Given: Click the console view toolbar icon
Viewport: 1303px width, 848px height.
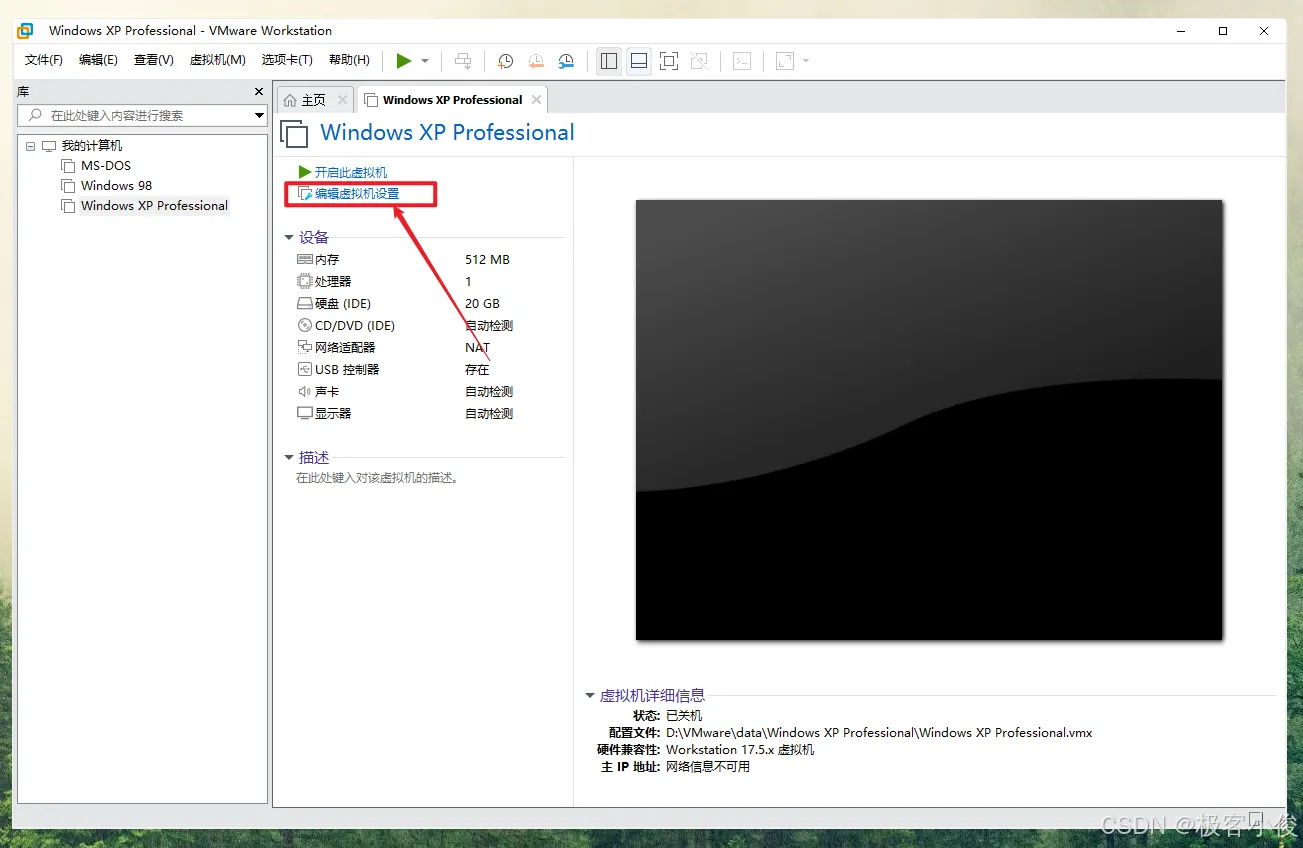Looking at the screenshot, I should [742, 61].
